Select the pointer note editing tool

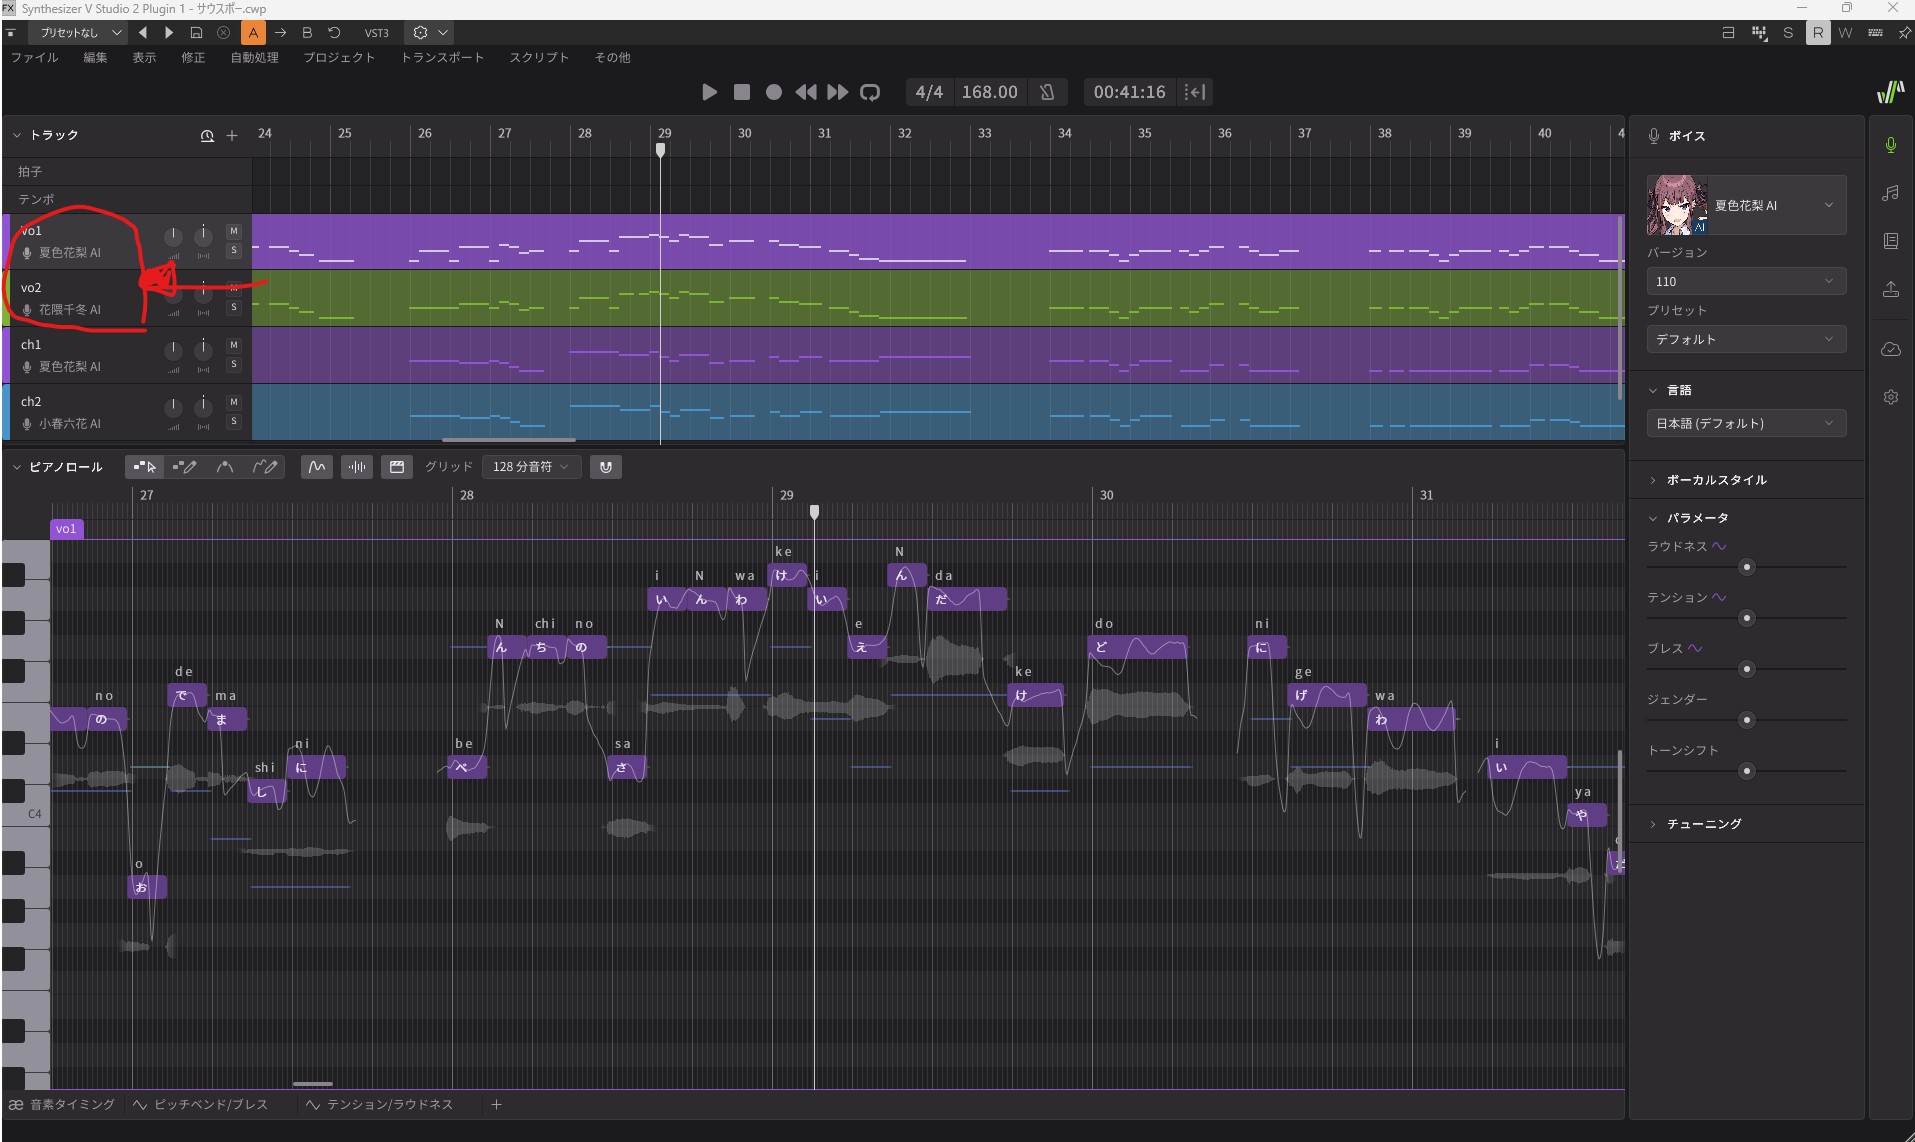[x=145, y=467]
